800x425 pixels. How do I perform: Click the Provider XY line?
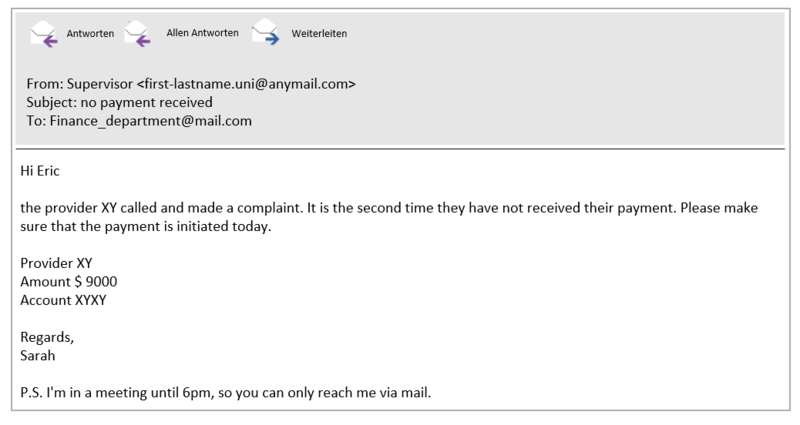56,263
